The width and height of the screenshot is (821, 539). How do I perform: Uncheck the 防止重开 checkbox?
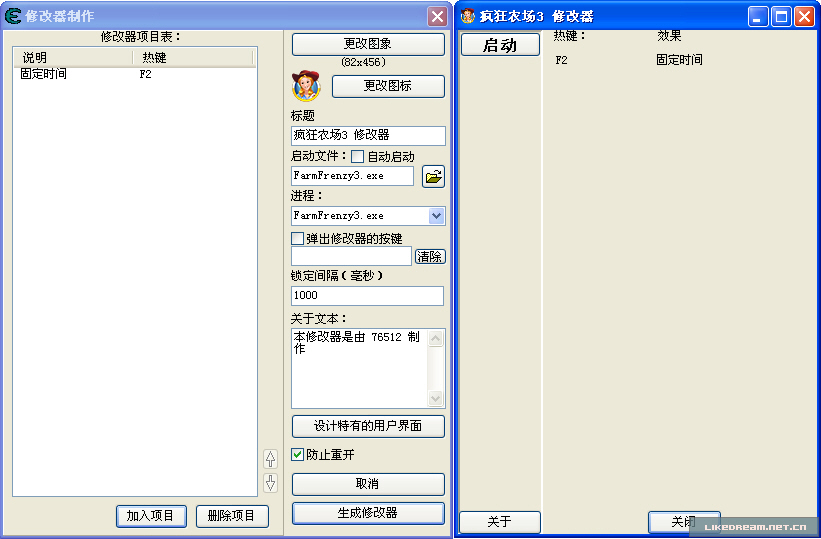pos(297,455)
